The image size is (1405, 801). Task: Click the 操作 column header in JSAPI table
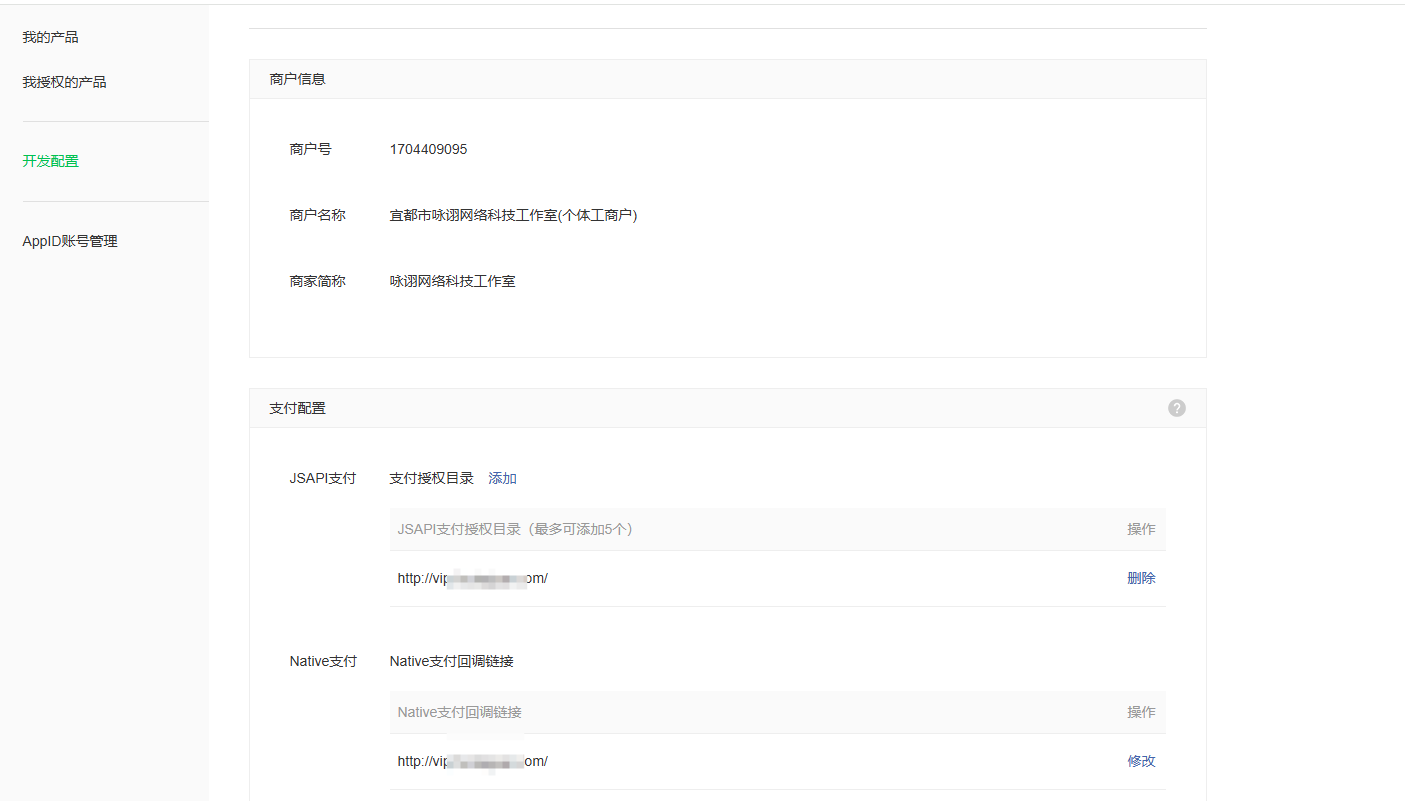pos(1141,529)
